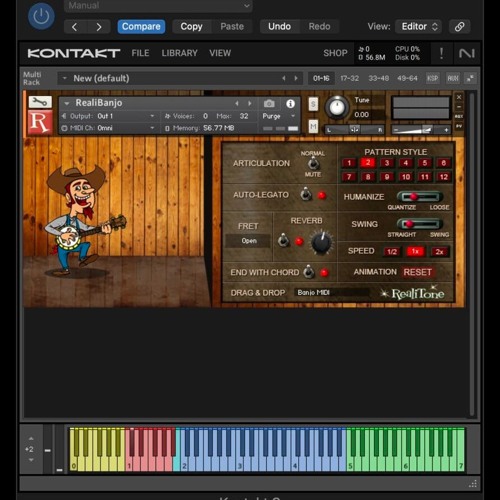The height and width of the screenshot is (500, 500).
Task: Close the instrument with X icon
Action: click(459, 97)
